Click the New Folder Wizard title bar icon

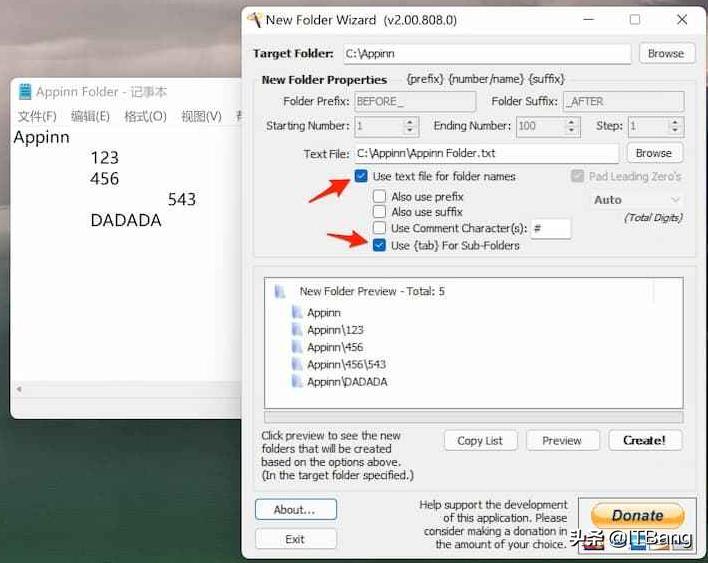(255, 20)
